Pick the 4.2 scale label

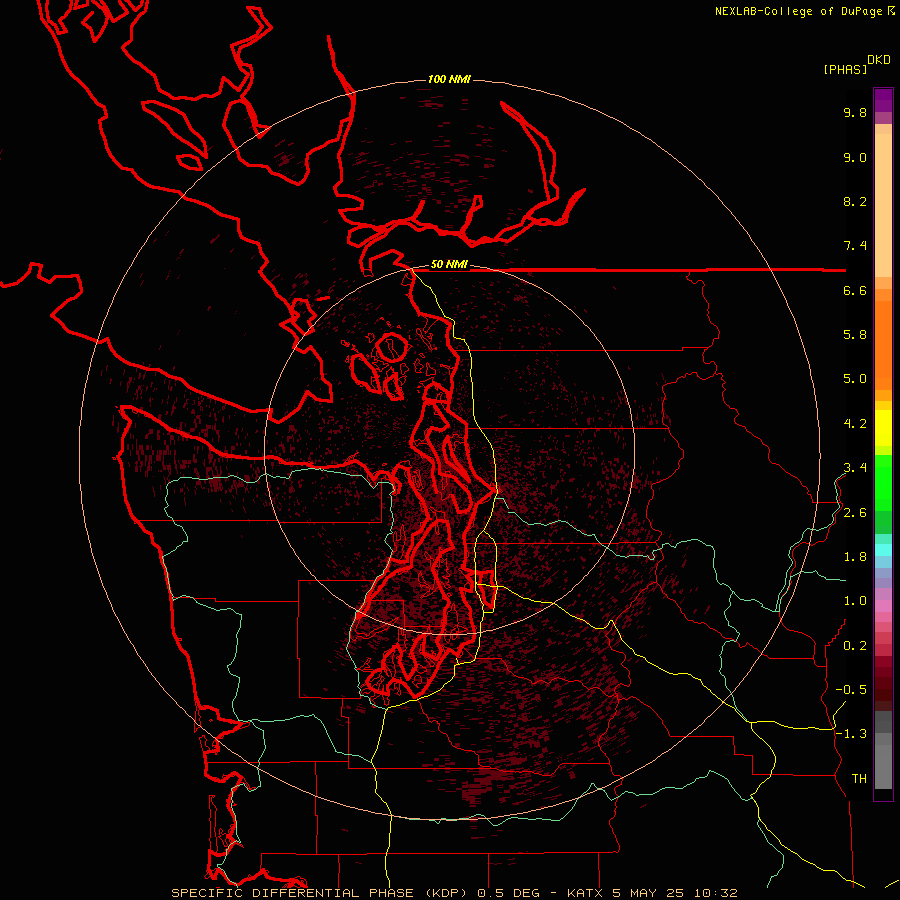click(855, 424)
